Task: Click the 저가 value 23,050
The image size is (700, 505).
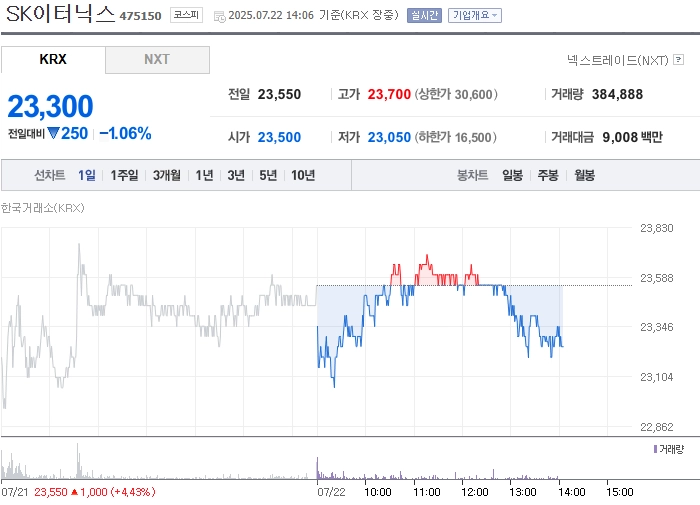Action: pos(389,137)
